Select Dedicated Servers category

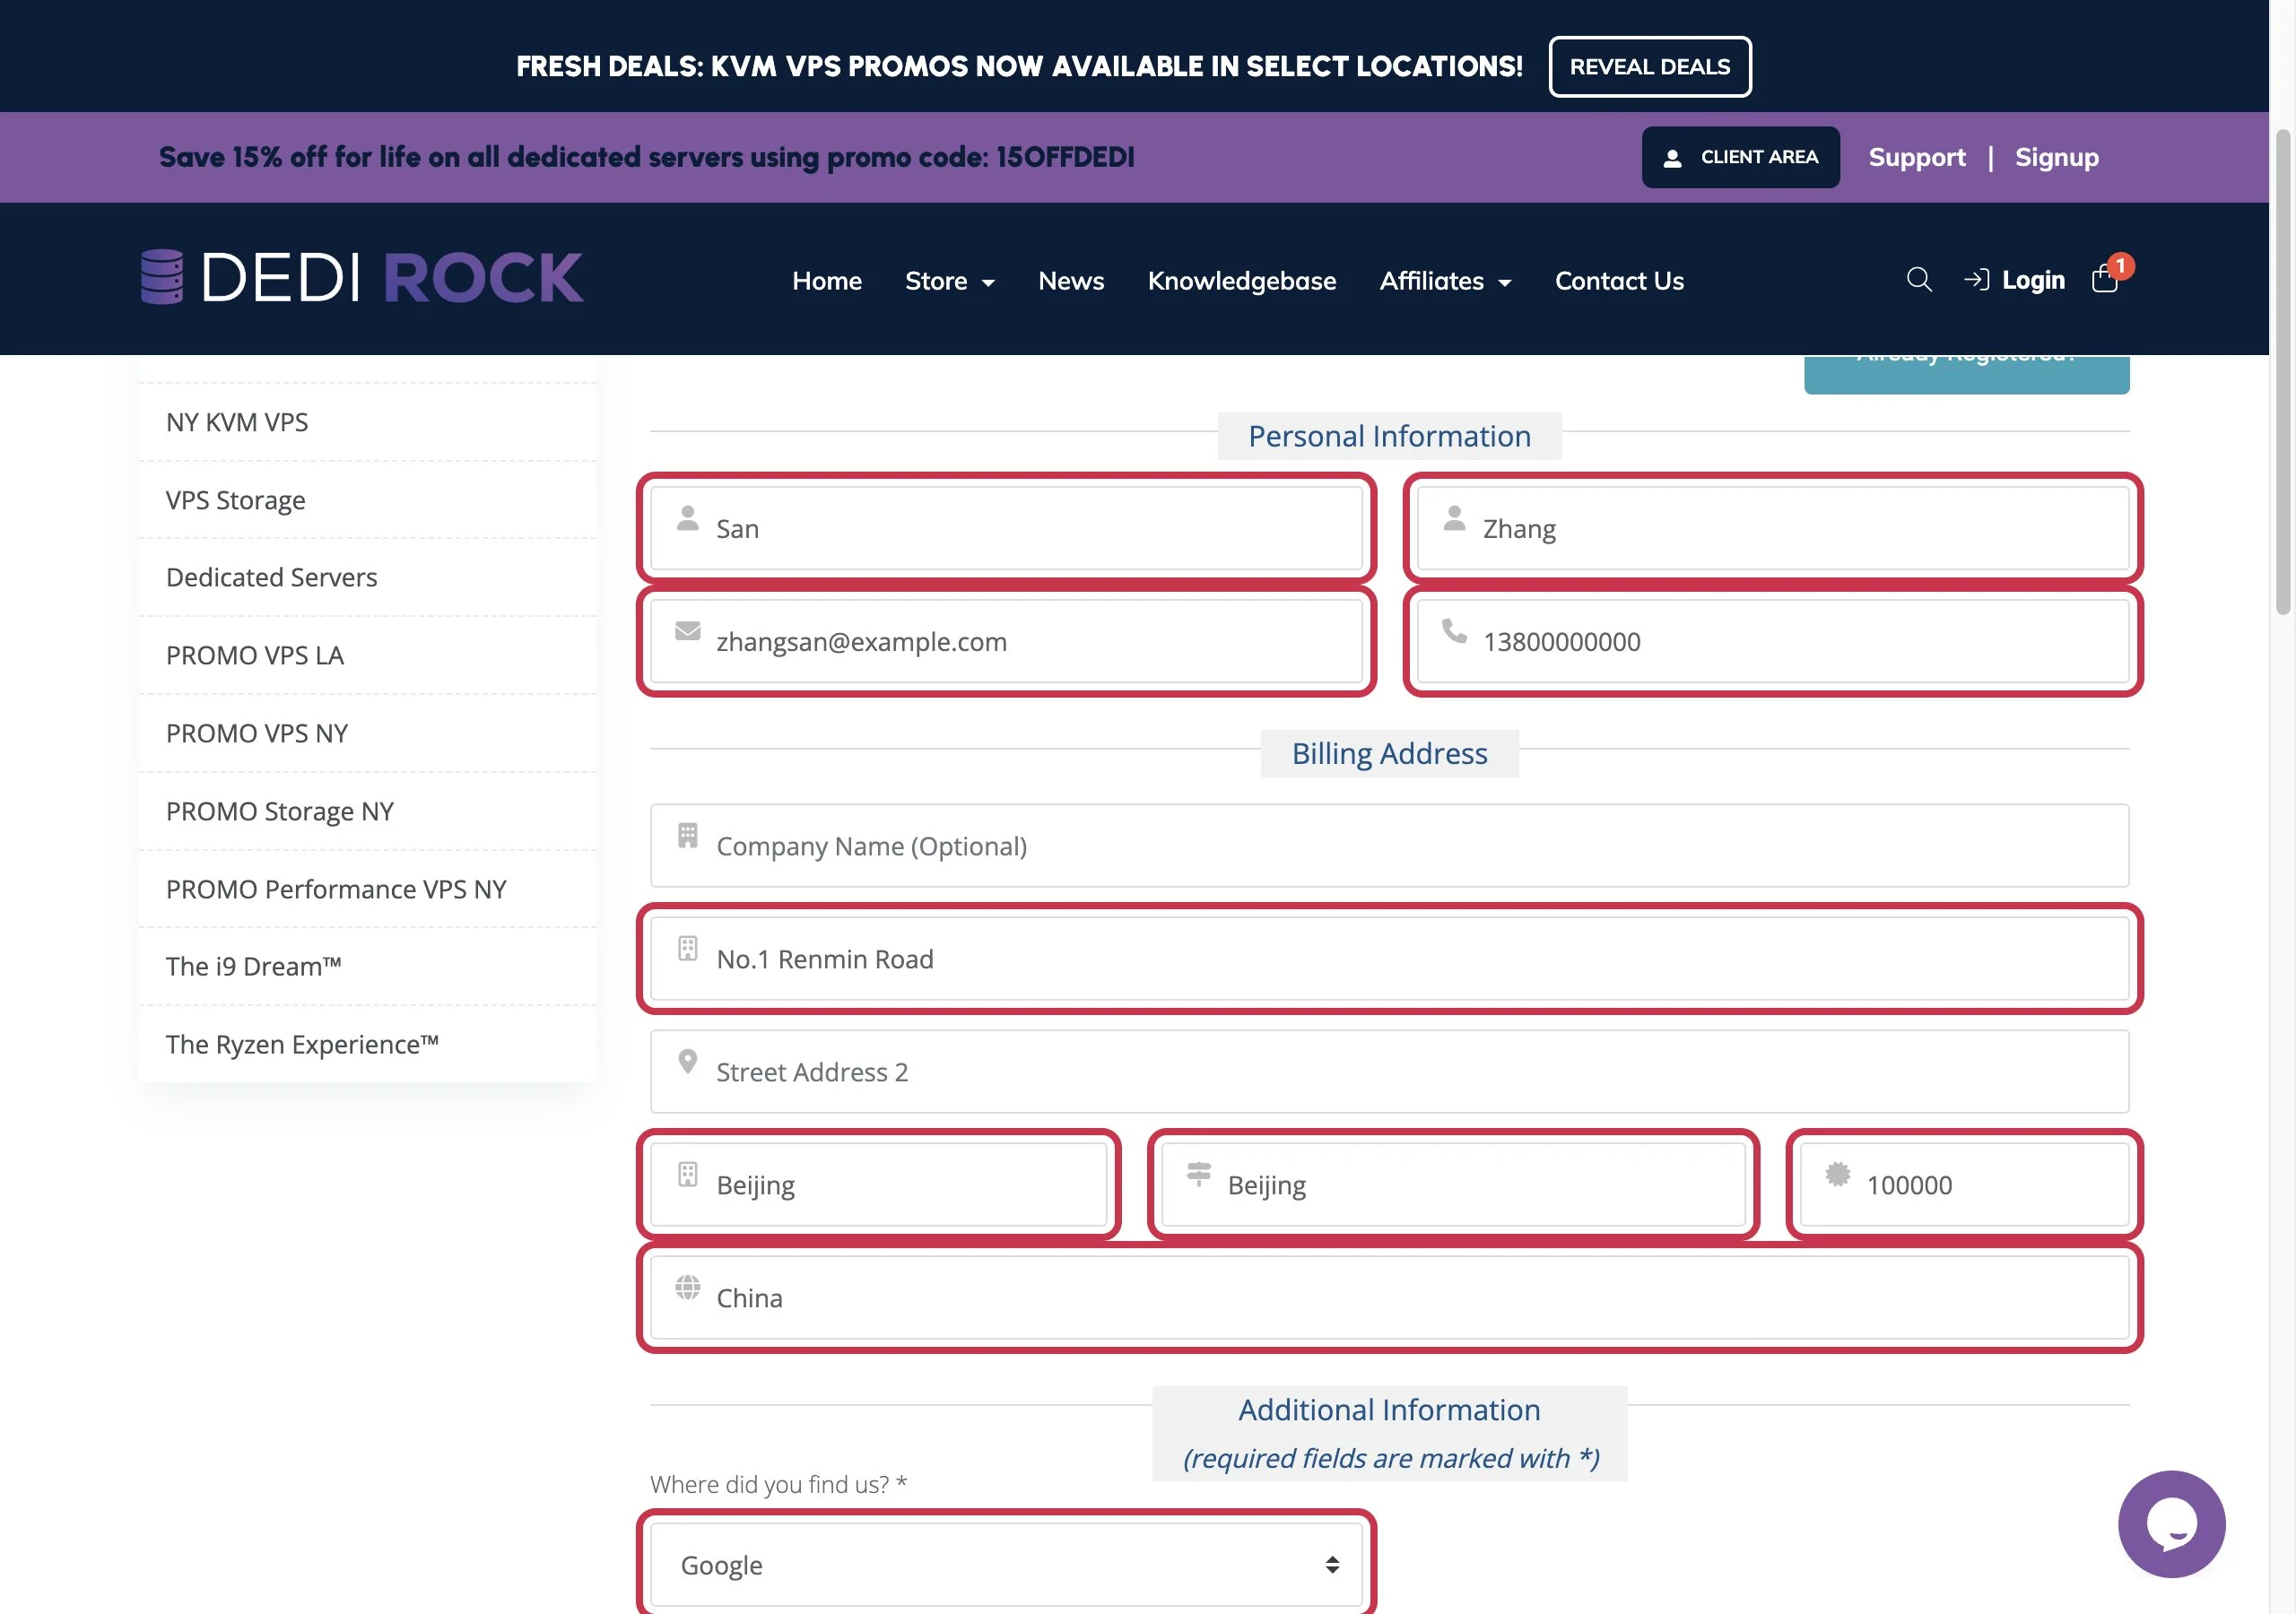367,577
